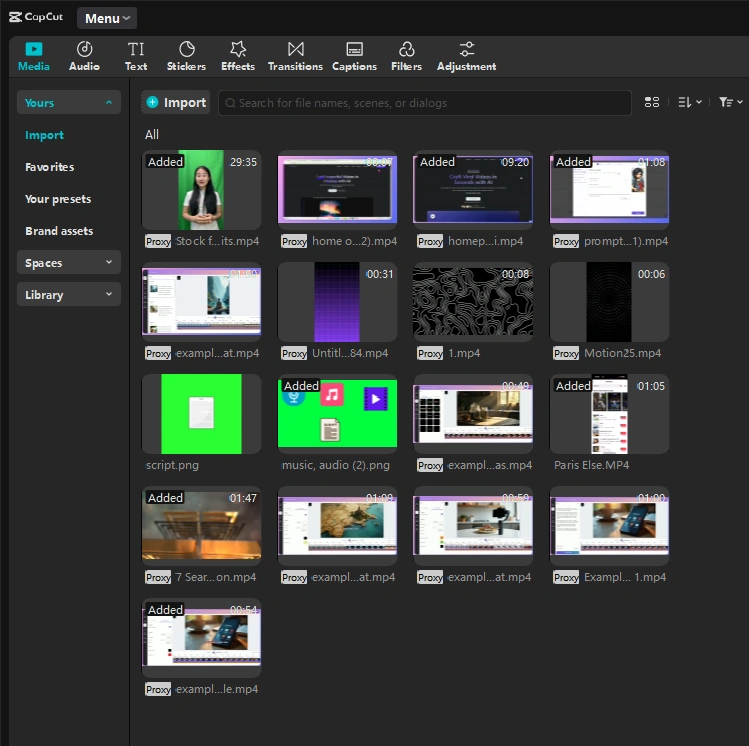Click the media search field

tap(425, 103)
